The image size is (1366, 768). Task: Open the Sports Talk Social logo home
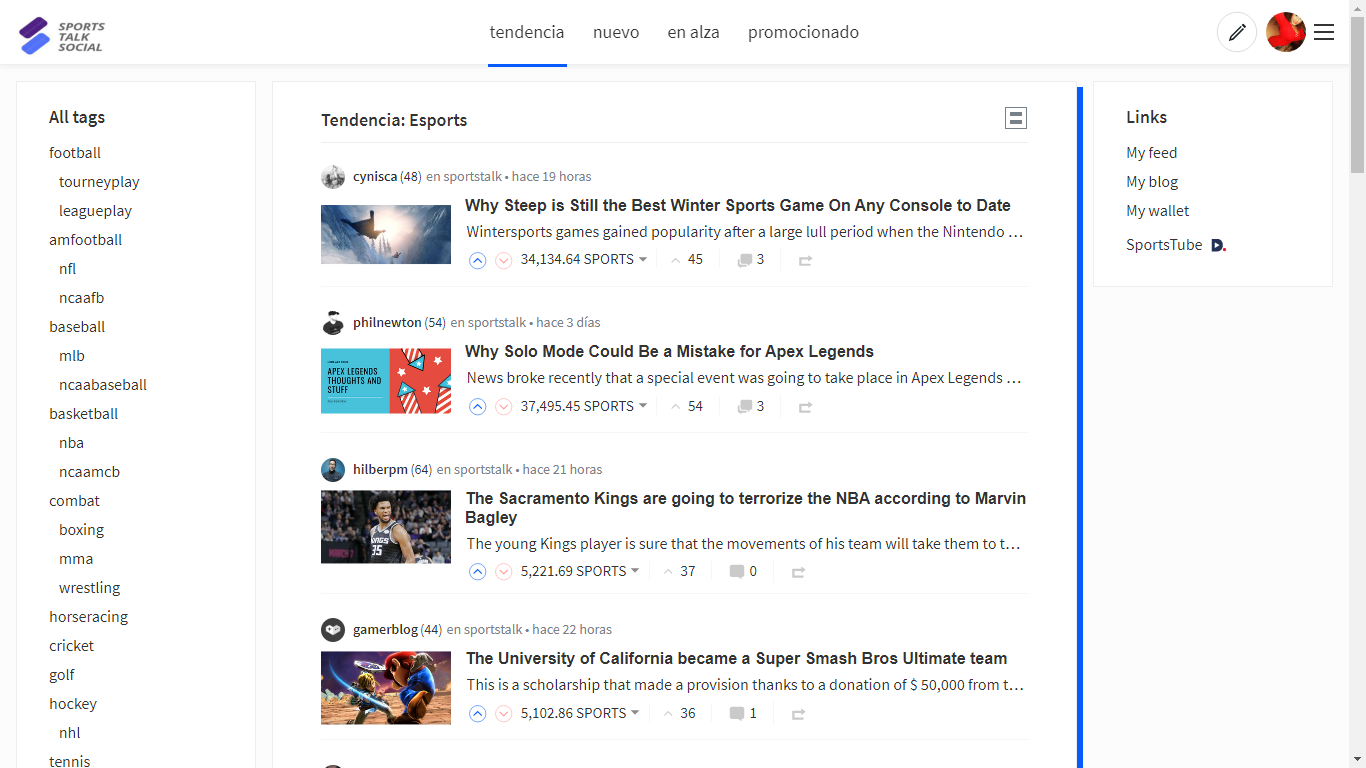point(61,36)
